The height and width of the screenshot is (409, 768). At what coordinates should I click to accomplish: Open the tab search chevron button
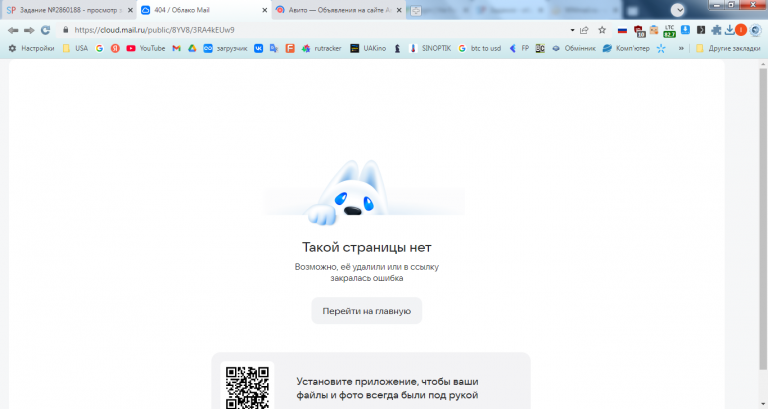coord(677,10)
